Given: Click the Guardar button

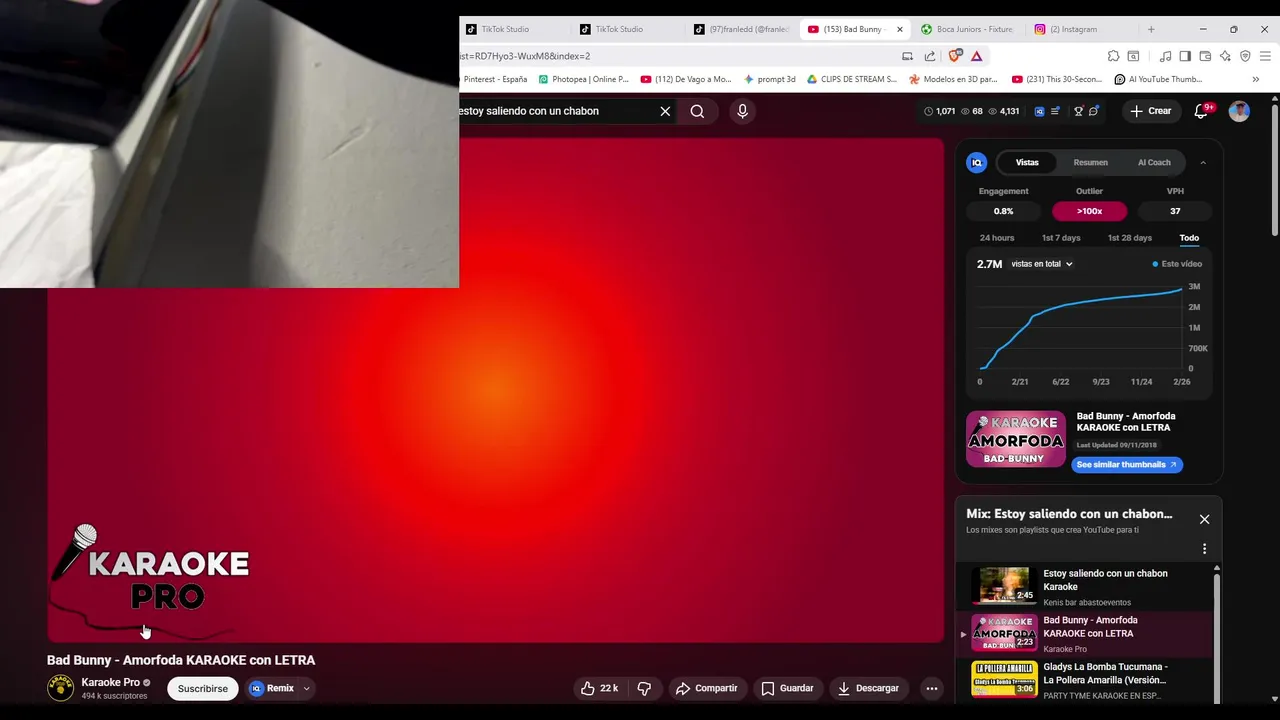Looking at the screenshot, I should 787,688.
